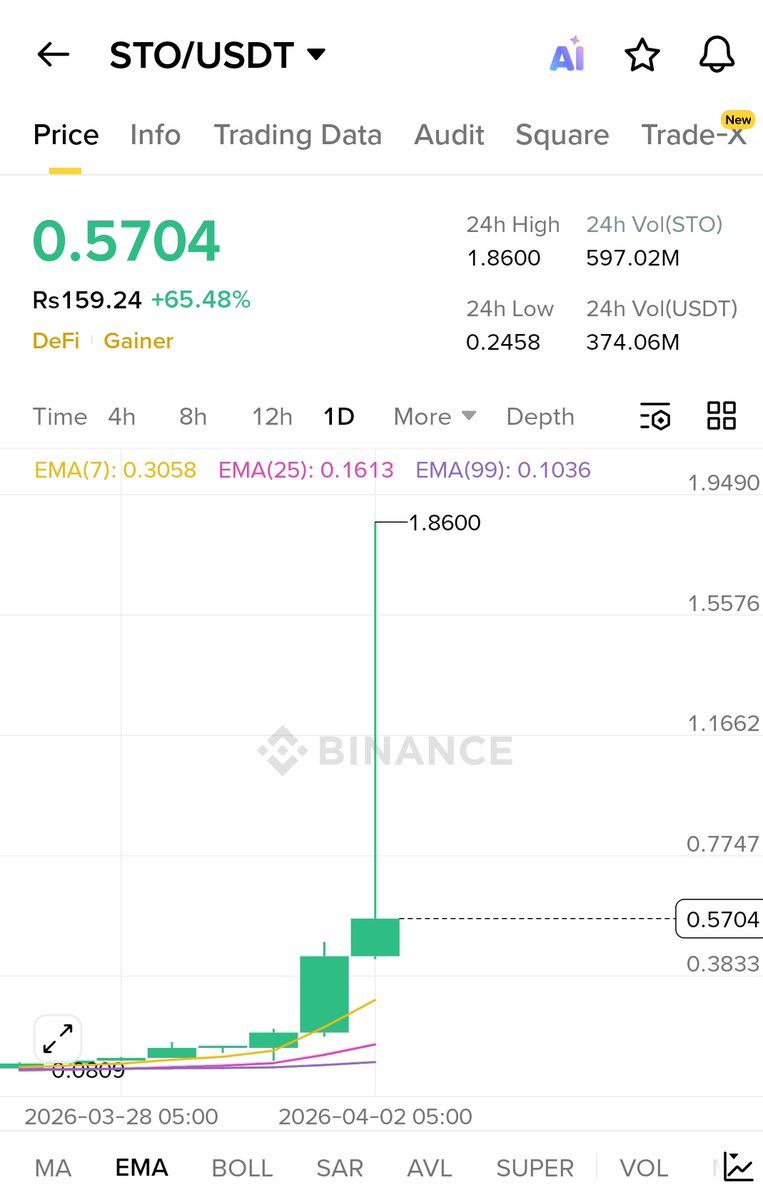Select the 1D interval
The image size is (763, 1200).
[339, 416]
